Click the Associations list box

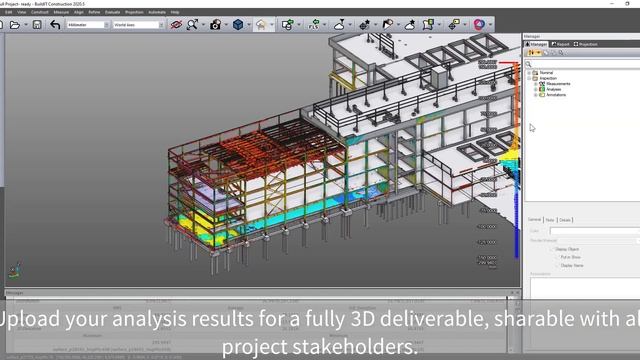pos(585,288)
